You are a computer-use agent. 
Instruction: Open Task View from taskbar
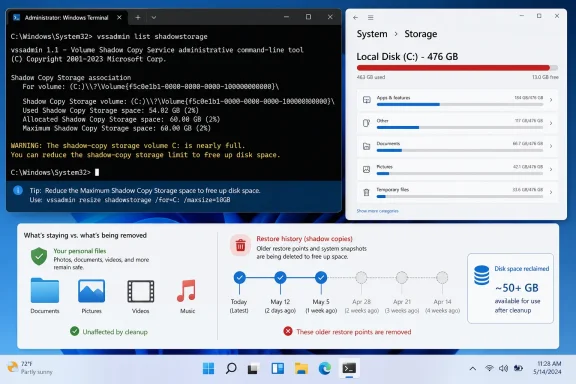pos(253,368)
